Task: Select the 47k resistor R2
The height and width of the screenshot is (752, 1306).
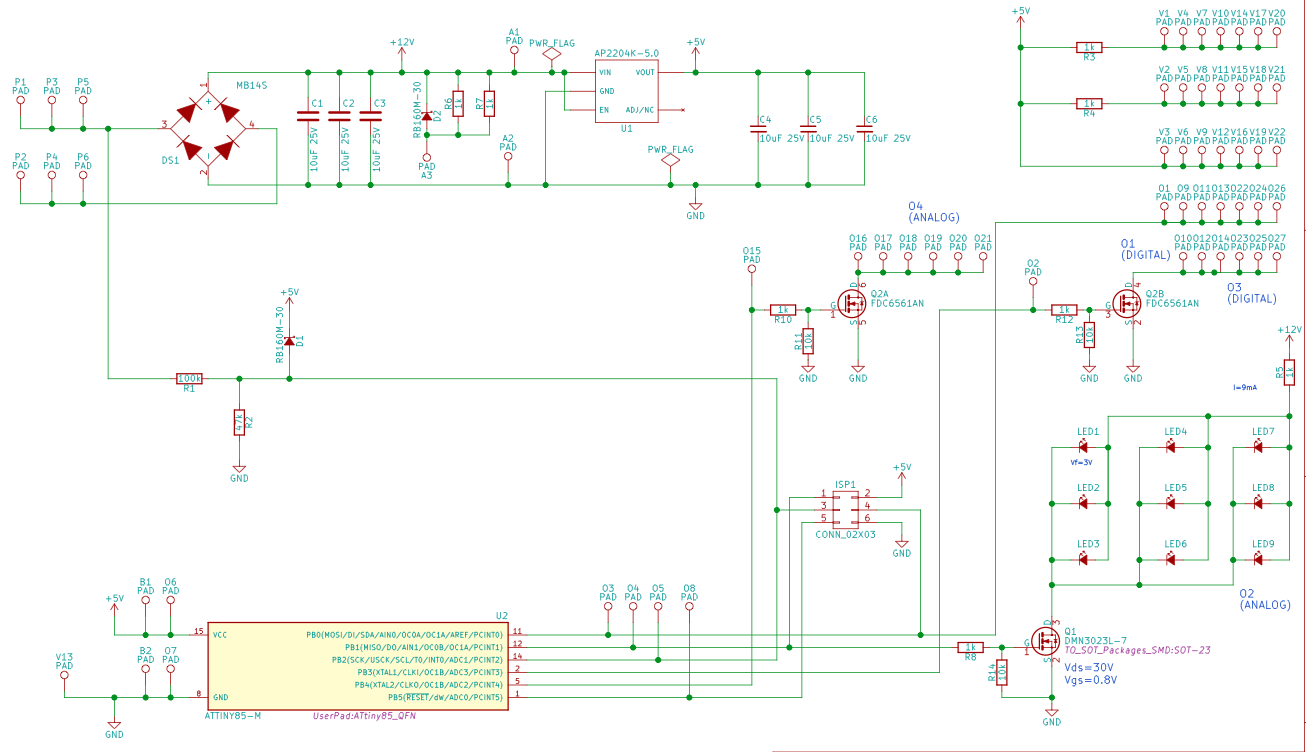Action: 239,423
